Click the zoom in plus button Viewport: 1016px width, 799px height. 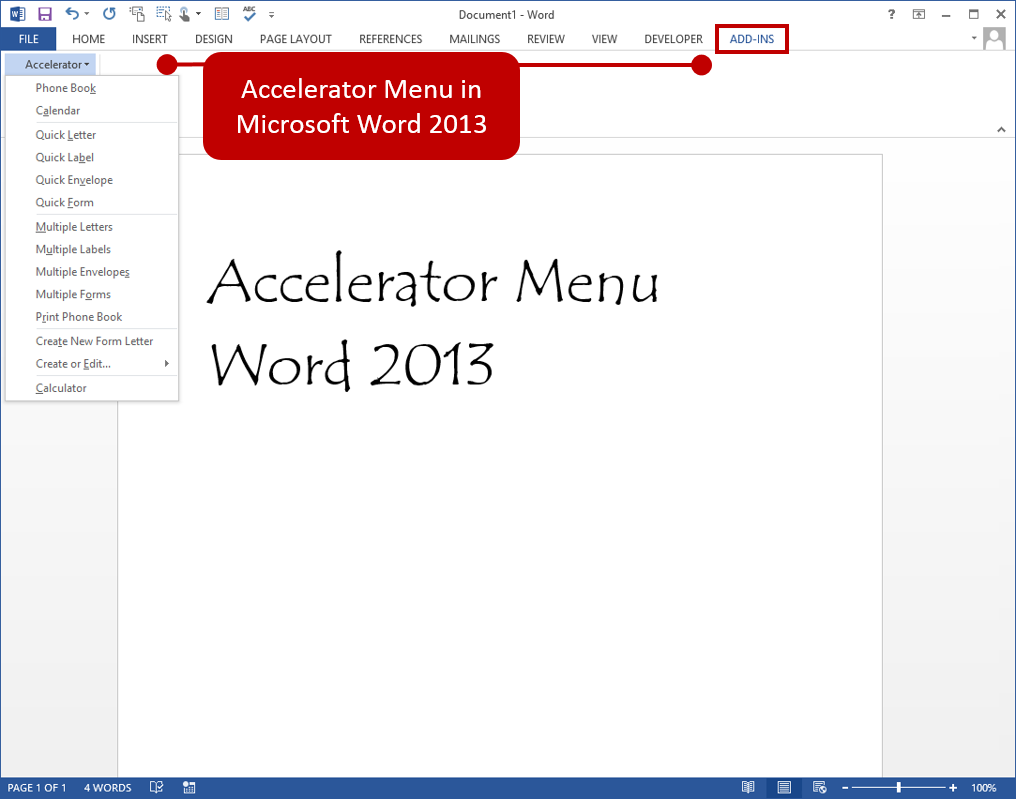click(953, 788)
